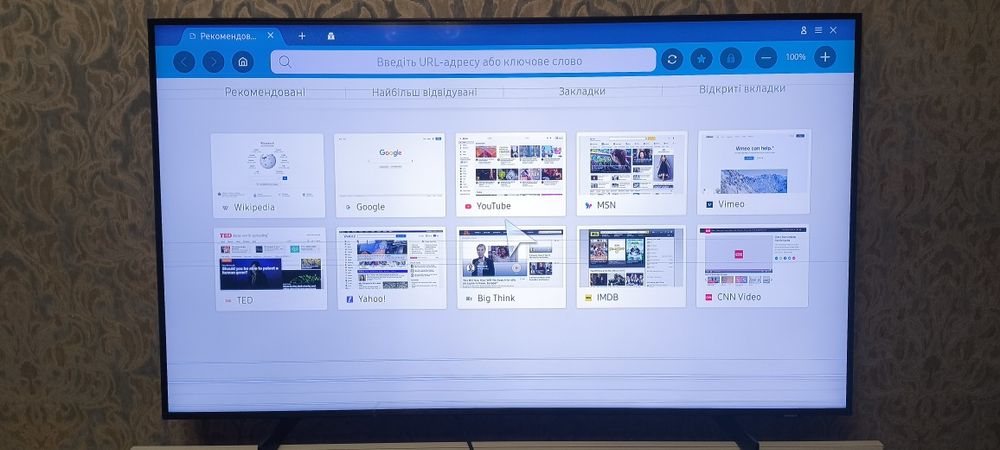Go forward with the forward arrow button
The image size is (1000, 450).
tap(214, 62)
